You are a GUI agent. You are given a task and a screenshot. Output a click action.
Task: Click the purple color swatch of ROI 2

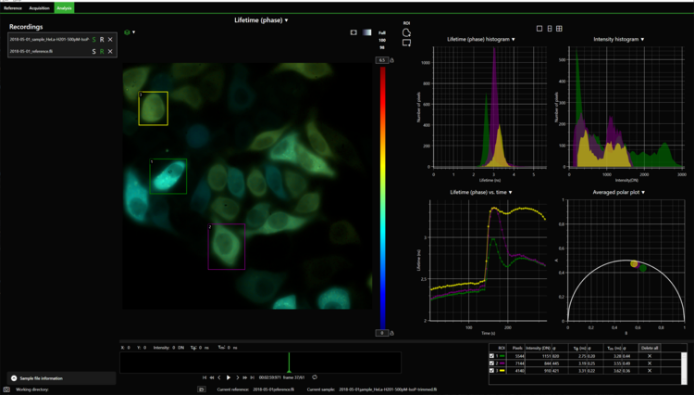tap(502, 363)
